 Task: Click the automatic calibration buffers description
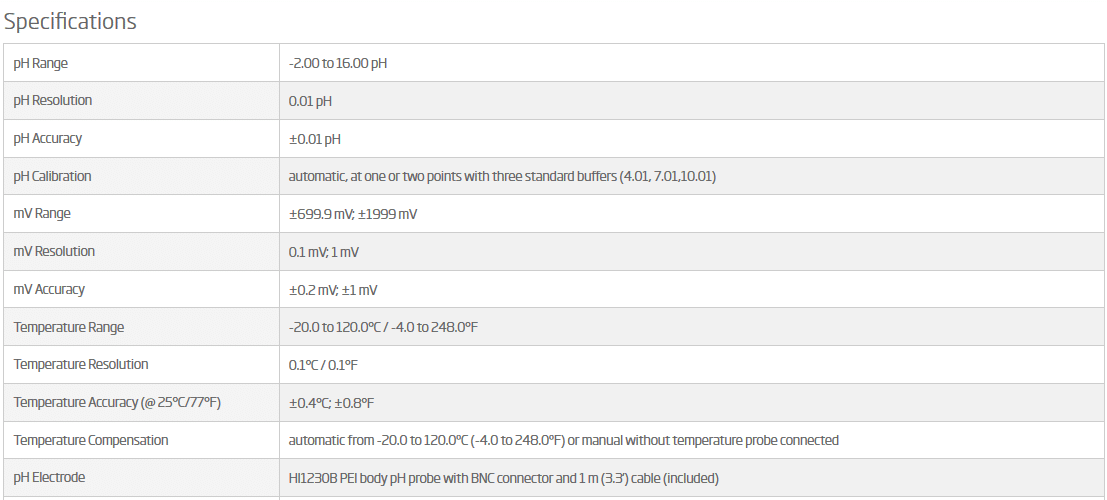502,176
